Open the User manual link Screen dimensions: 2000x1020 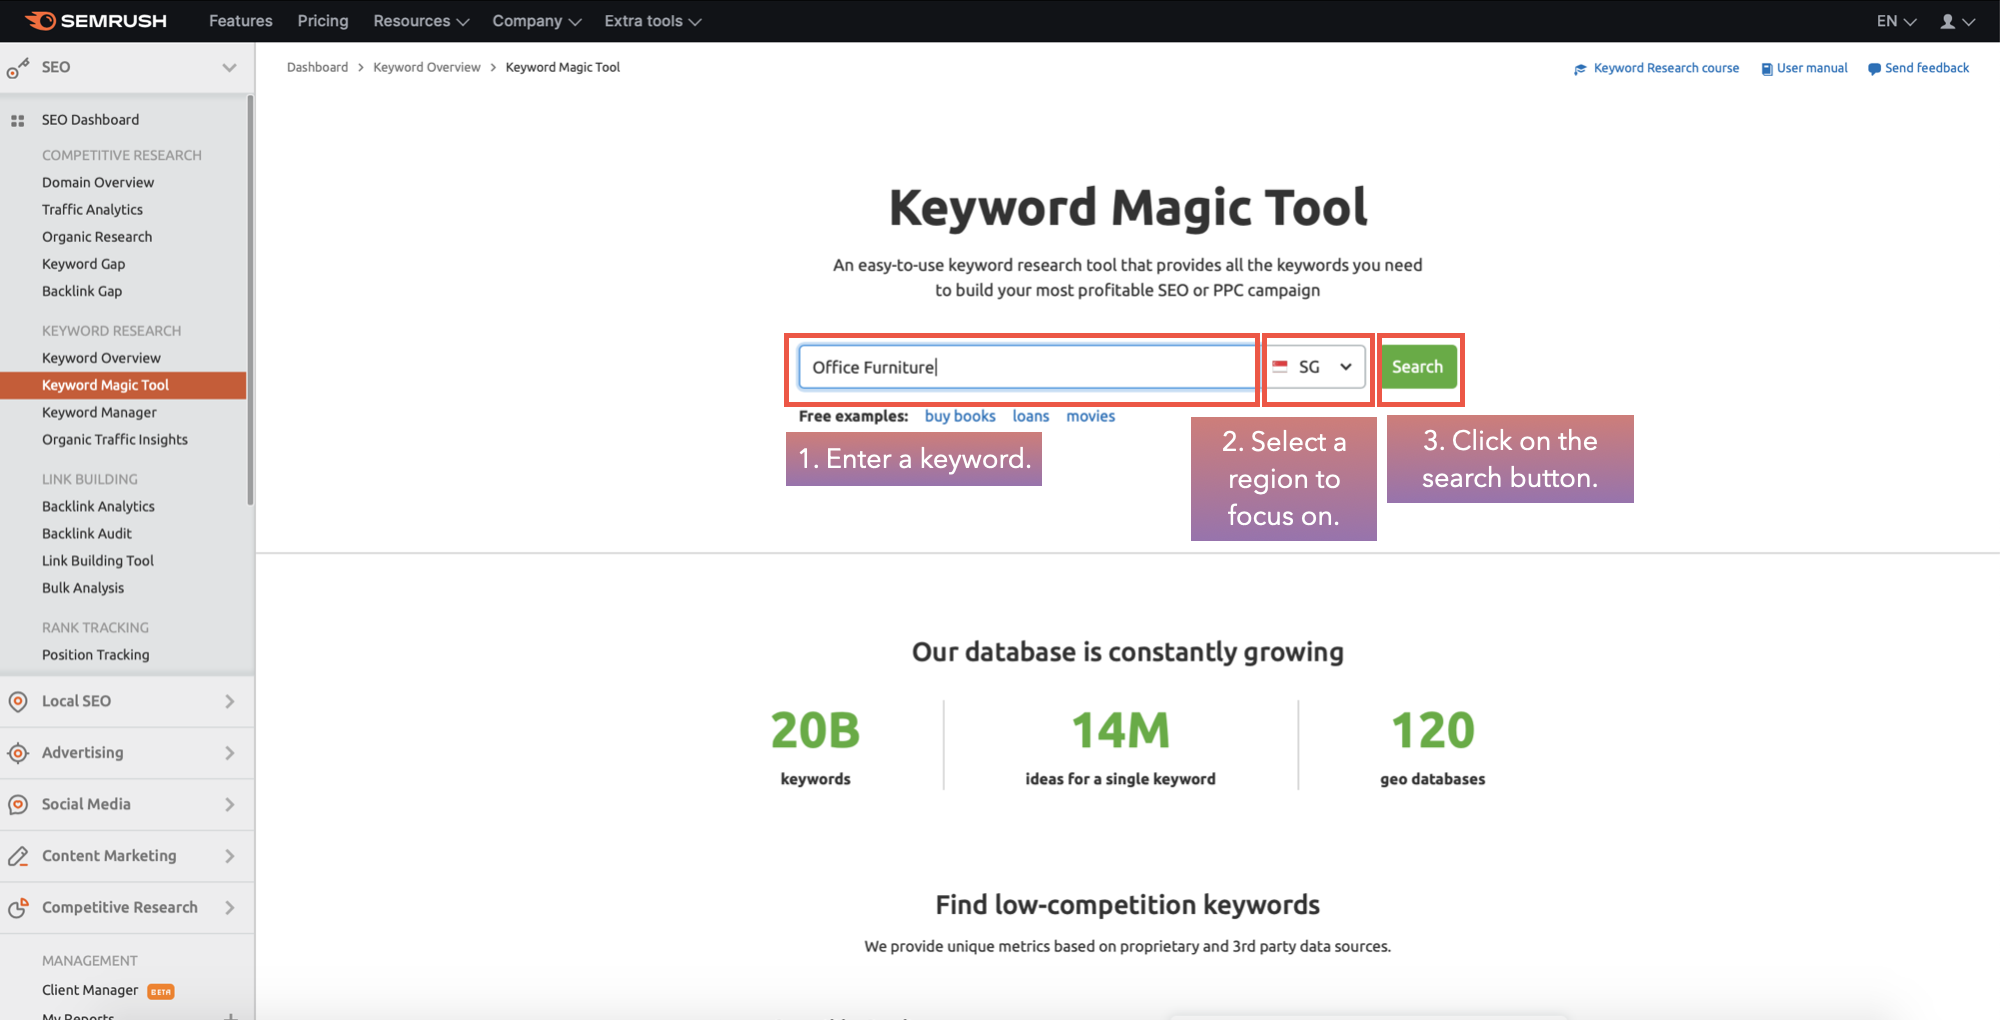1812,68
